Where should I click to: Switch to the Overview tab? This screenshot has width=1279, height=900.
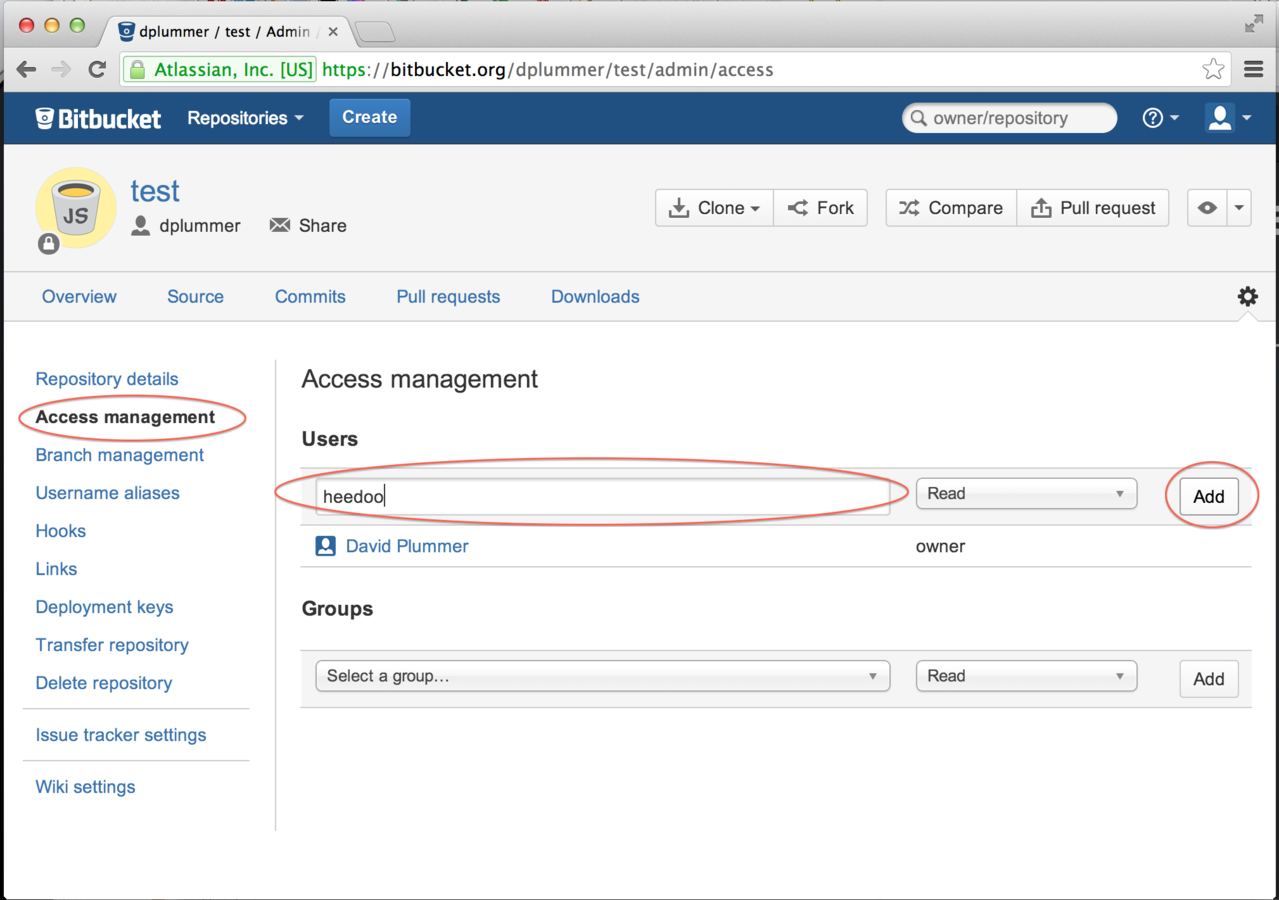click(x=79, y=297)
